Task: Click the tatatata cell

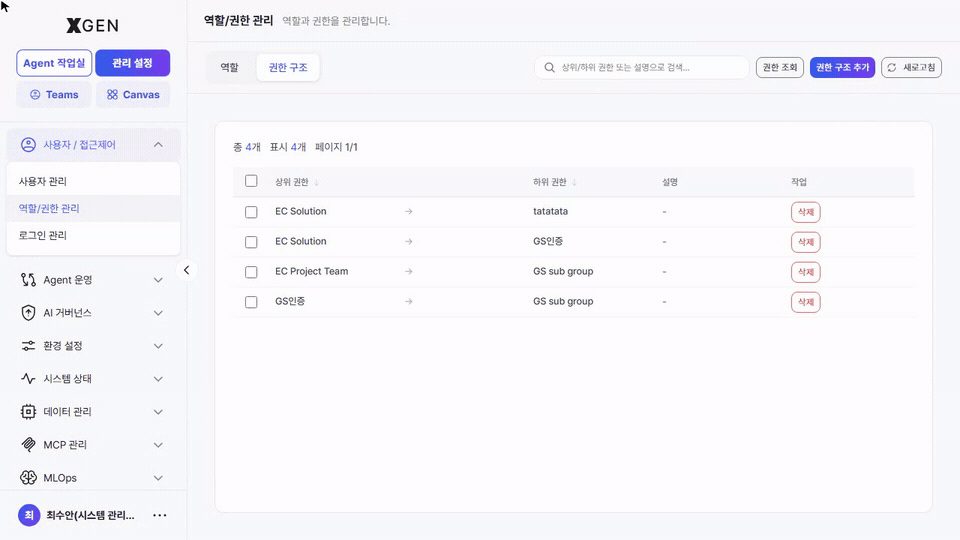Action: [550, 211]
